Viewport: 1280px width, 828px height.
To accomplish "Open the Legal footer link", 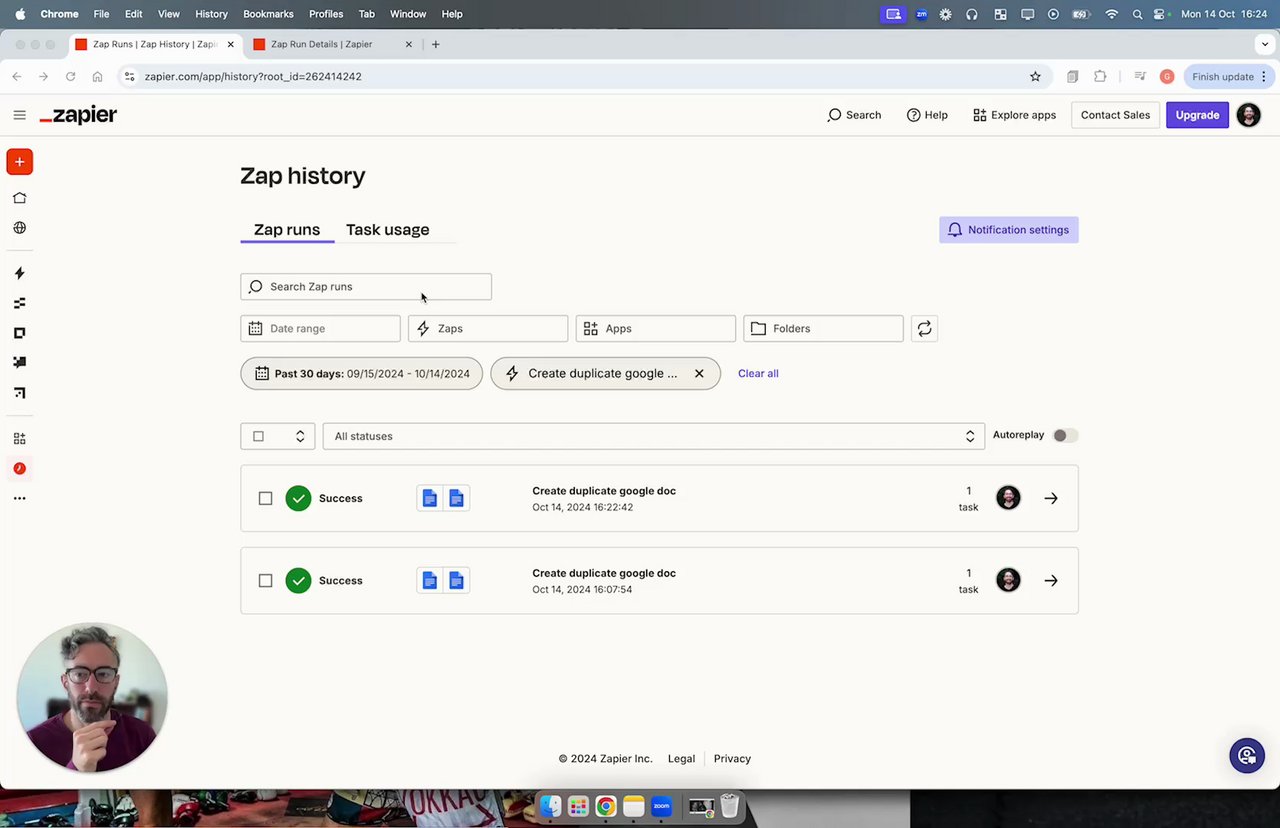I will click(x=681, y=758).
